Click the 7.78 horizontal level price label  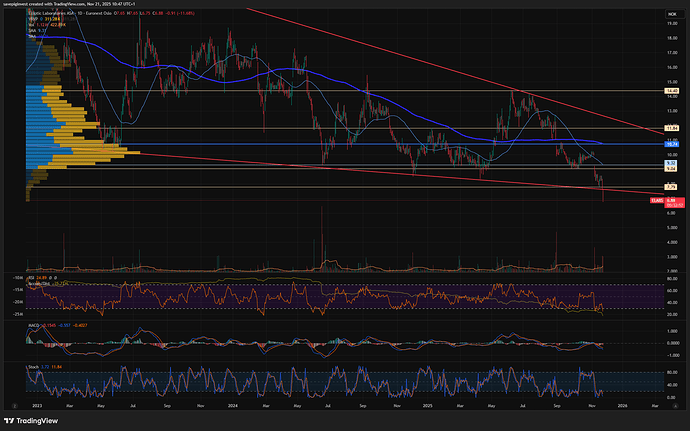pos(670,187)
